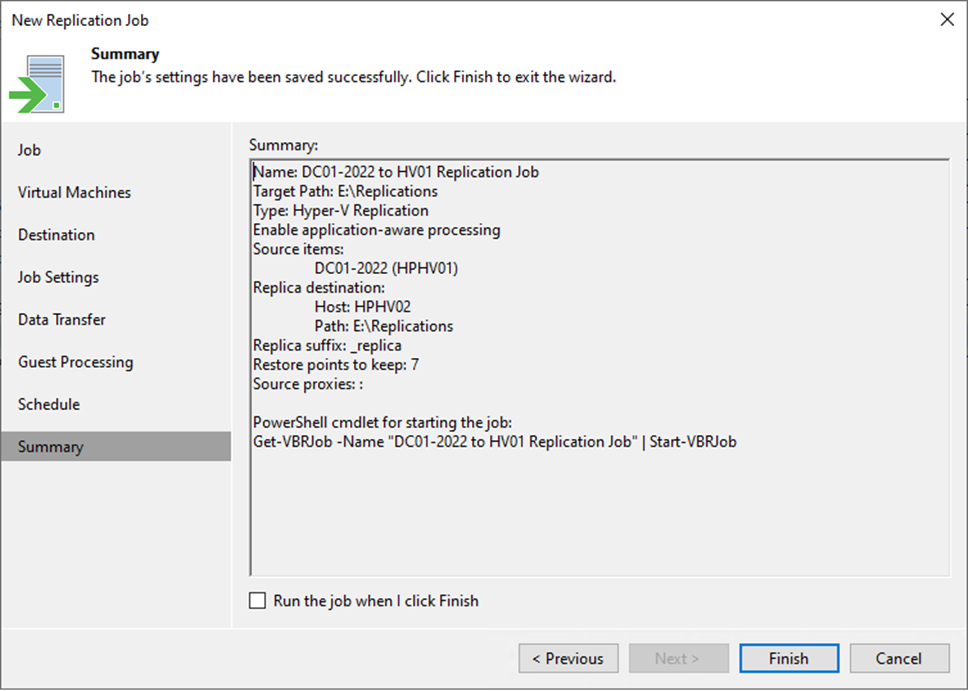Click the Previous button

tap(568, 658)
